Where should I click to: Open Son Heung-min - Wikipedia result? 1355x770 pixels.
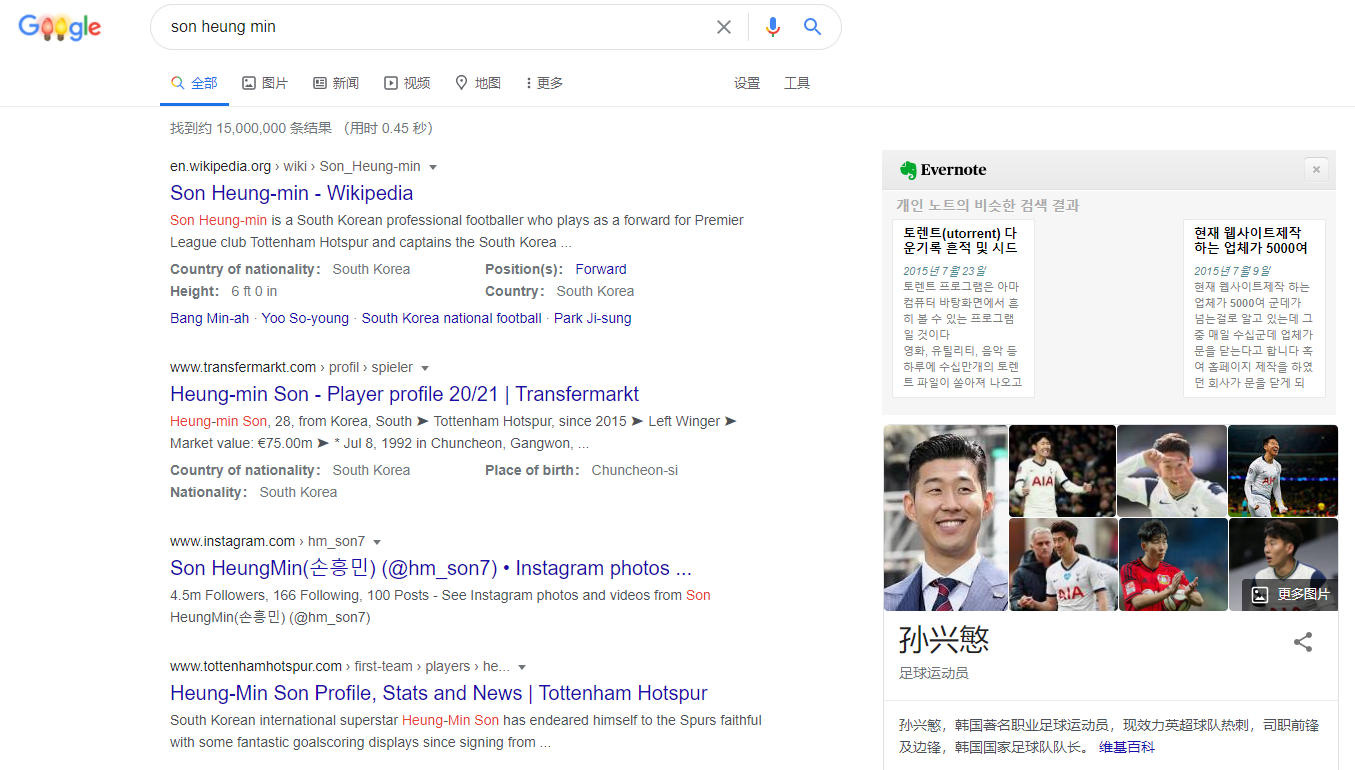point(291,193)
